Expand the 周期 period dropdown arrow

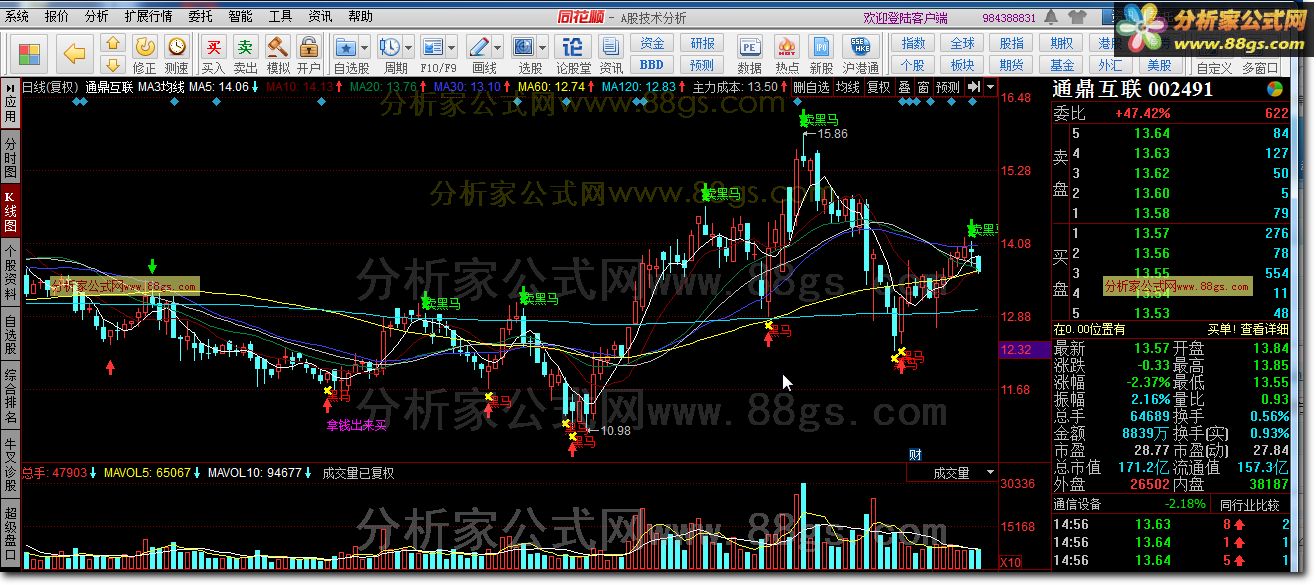click(409, 46)
